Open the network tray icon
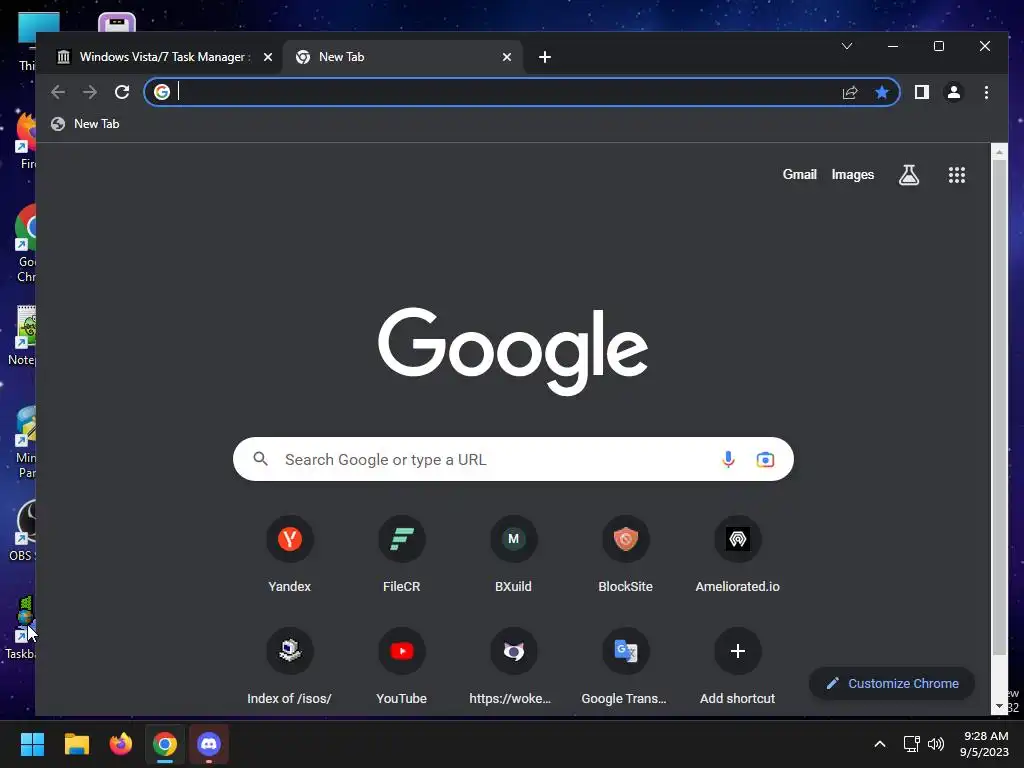The image size is (1024, 768). [912, 744]
